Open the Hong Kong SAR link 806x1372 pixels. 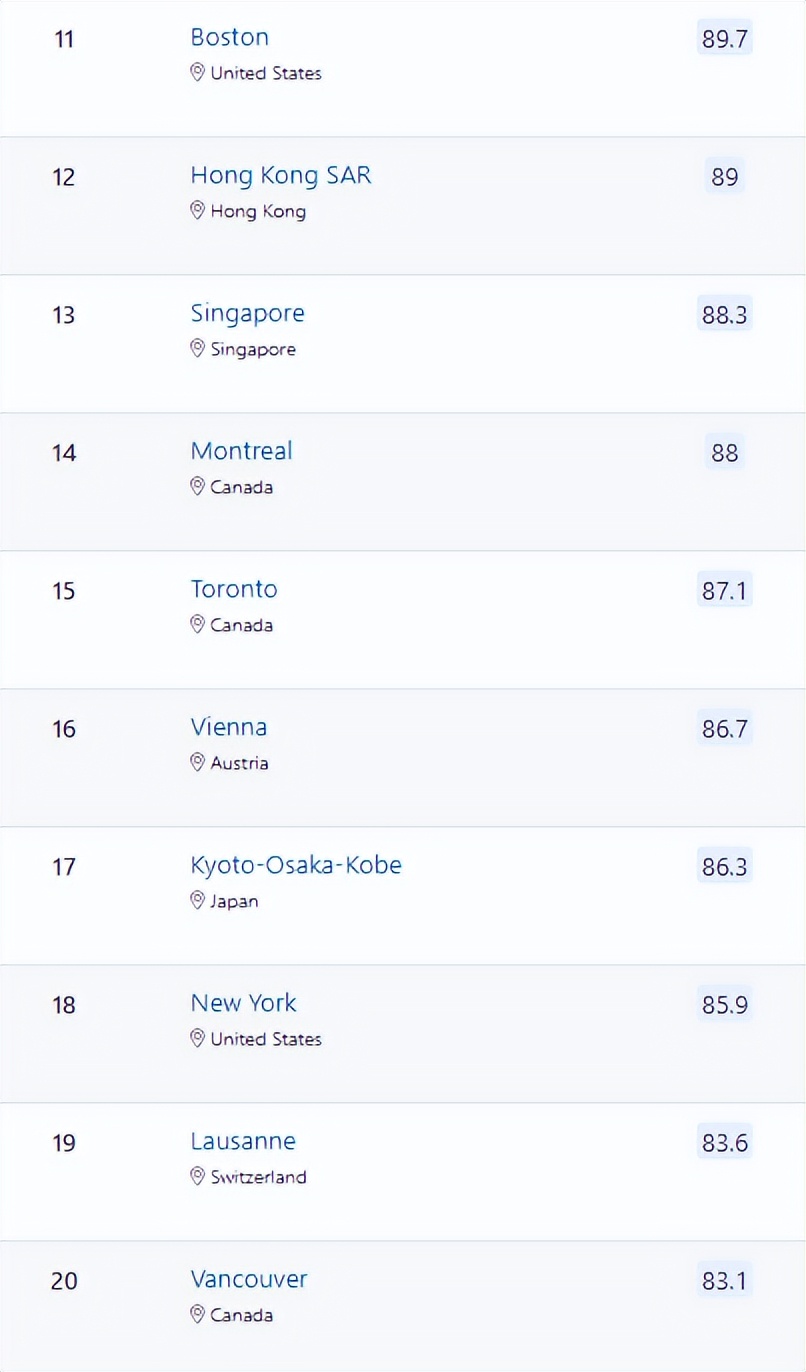pos(281,176)
